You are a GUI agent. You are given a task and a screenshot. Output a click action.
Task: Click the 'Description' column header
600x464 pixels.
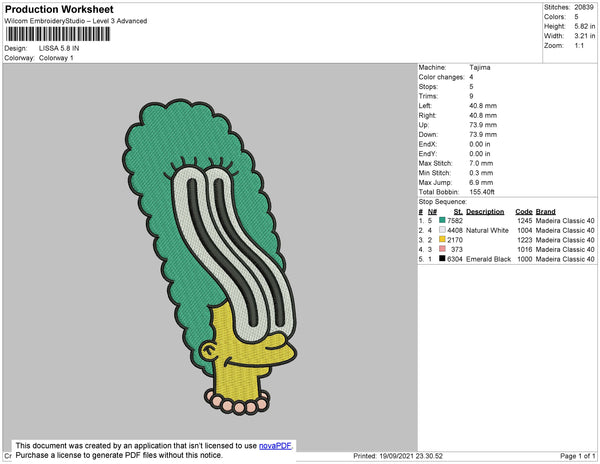485,212
